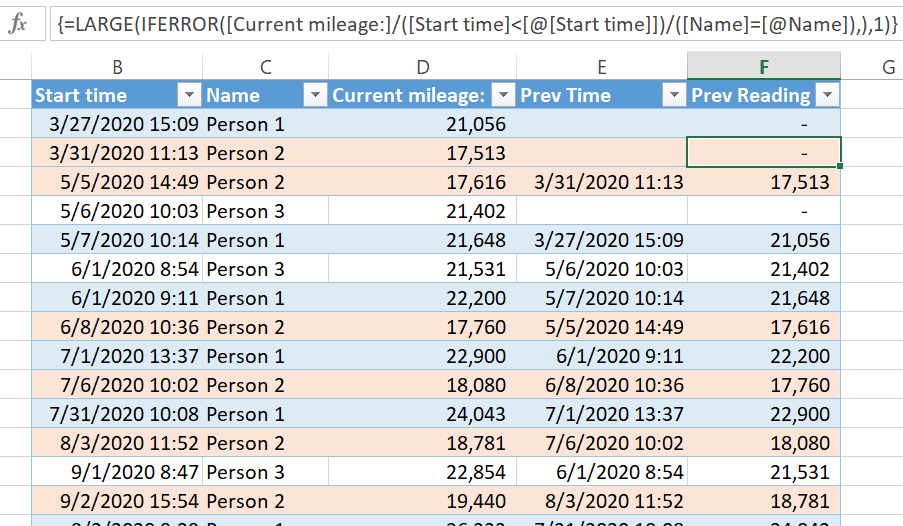Select column E header
This screenshot has width=903, height=526.
602,66
